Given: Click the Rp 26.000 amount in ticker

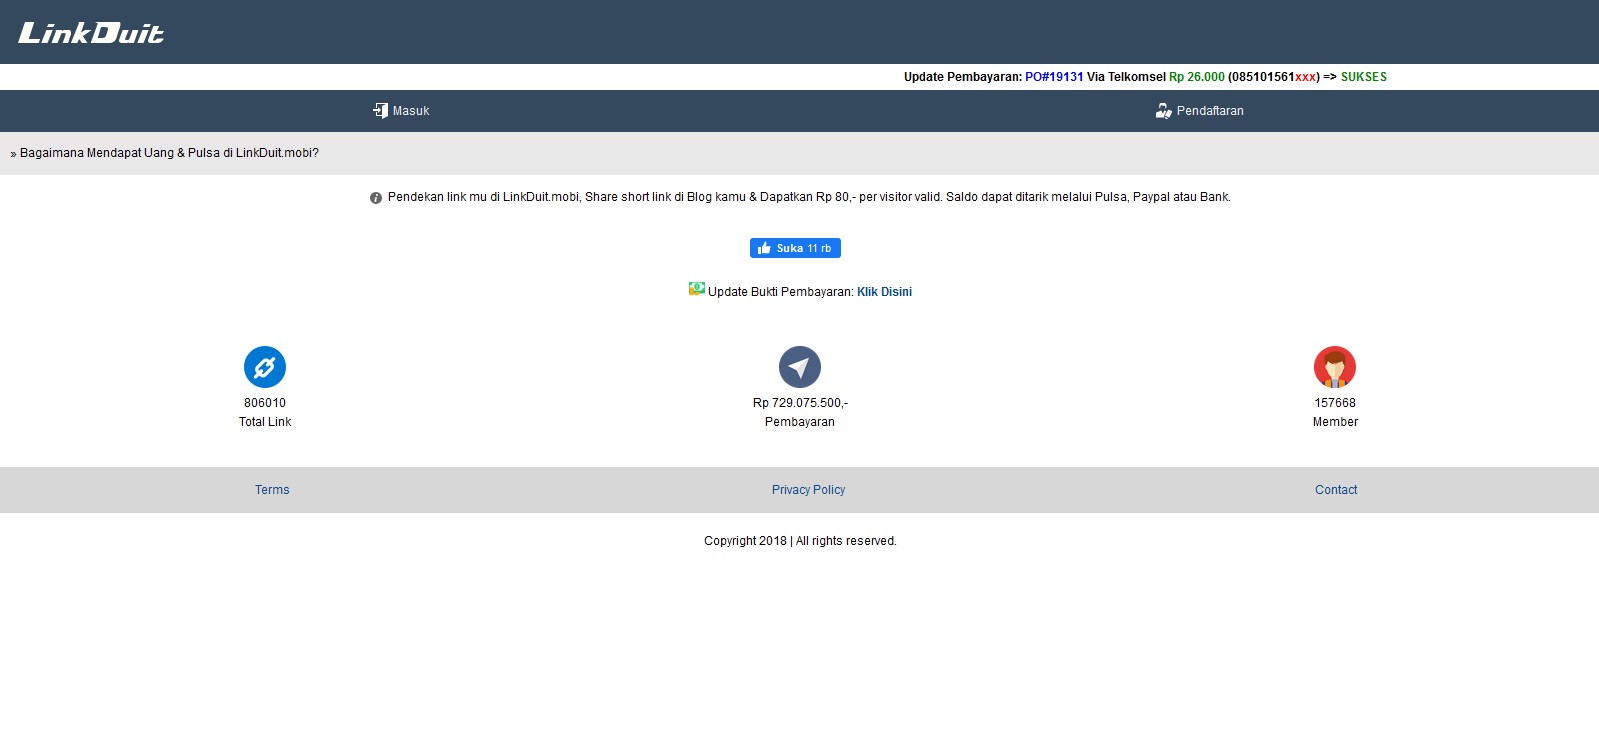Looking at the screenshot, I should [1197, 77].
